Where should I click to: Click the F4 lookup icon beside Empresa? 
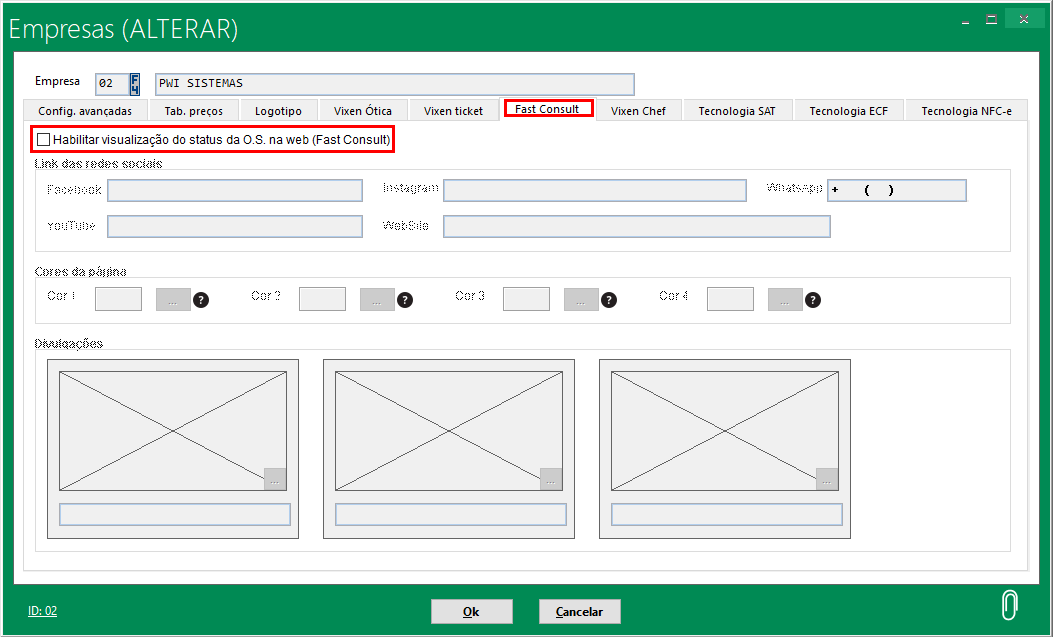coord(134,84)
